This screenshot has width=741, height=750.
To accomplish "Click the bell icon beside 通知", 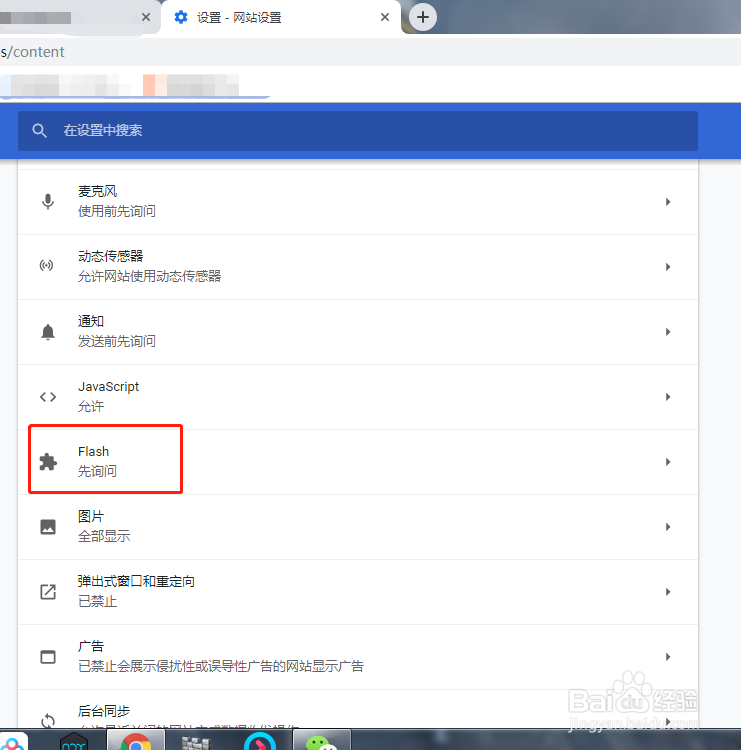I will pyautogui.click(x=48, y=332).
